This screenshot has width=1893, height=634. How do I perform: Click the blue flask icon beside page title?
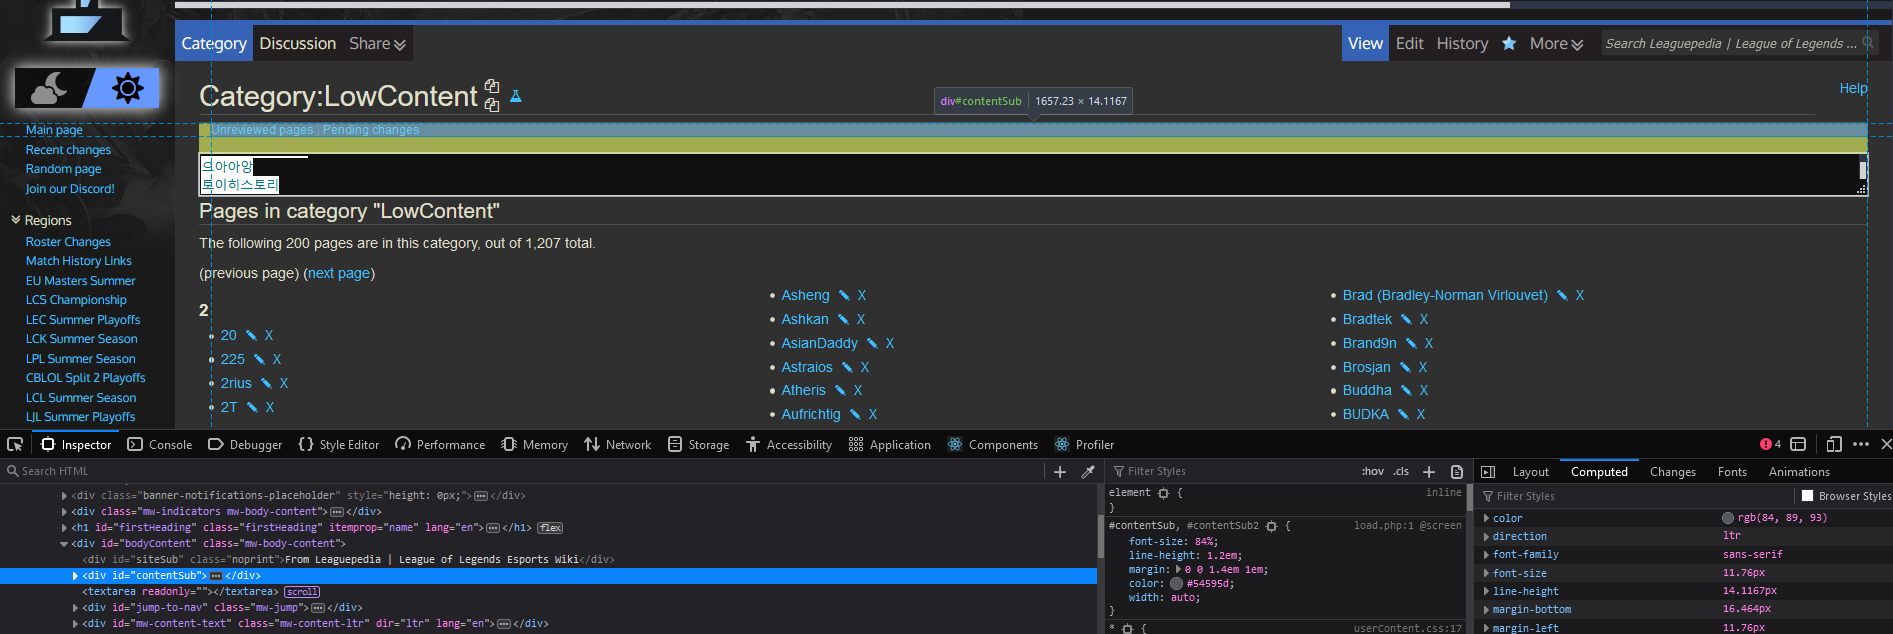[x=516, y=96]
